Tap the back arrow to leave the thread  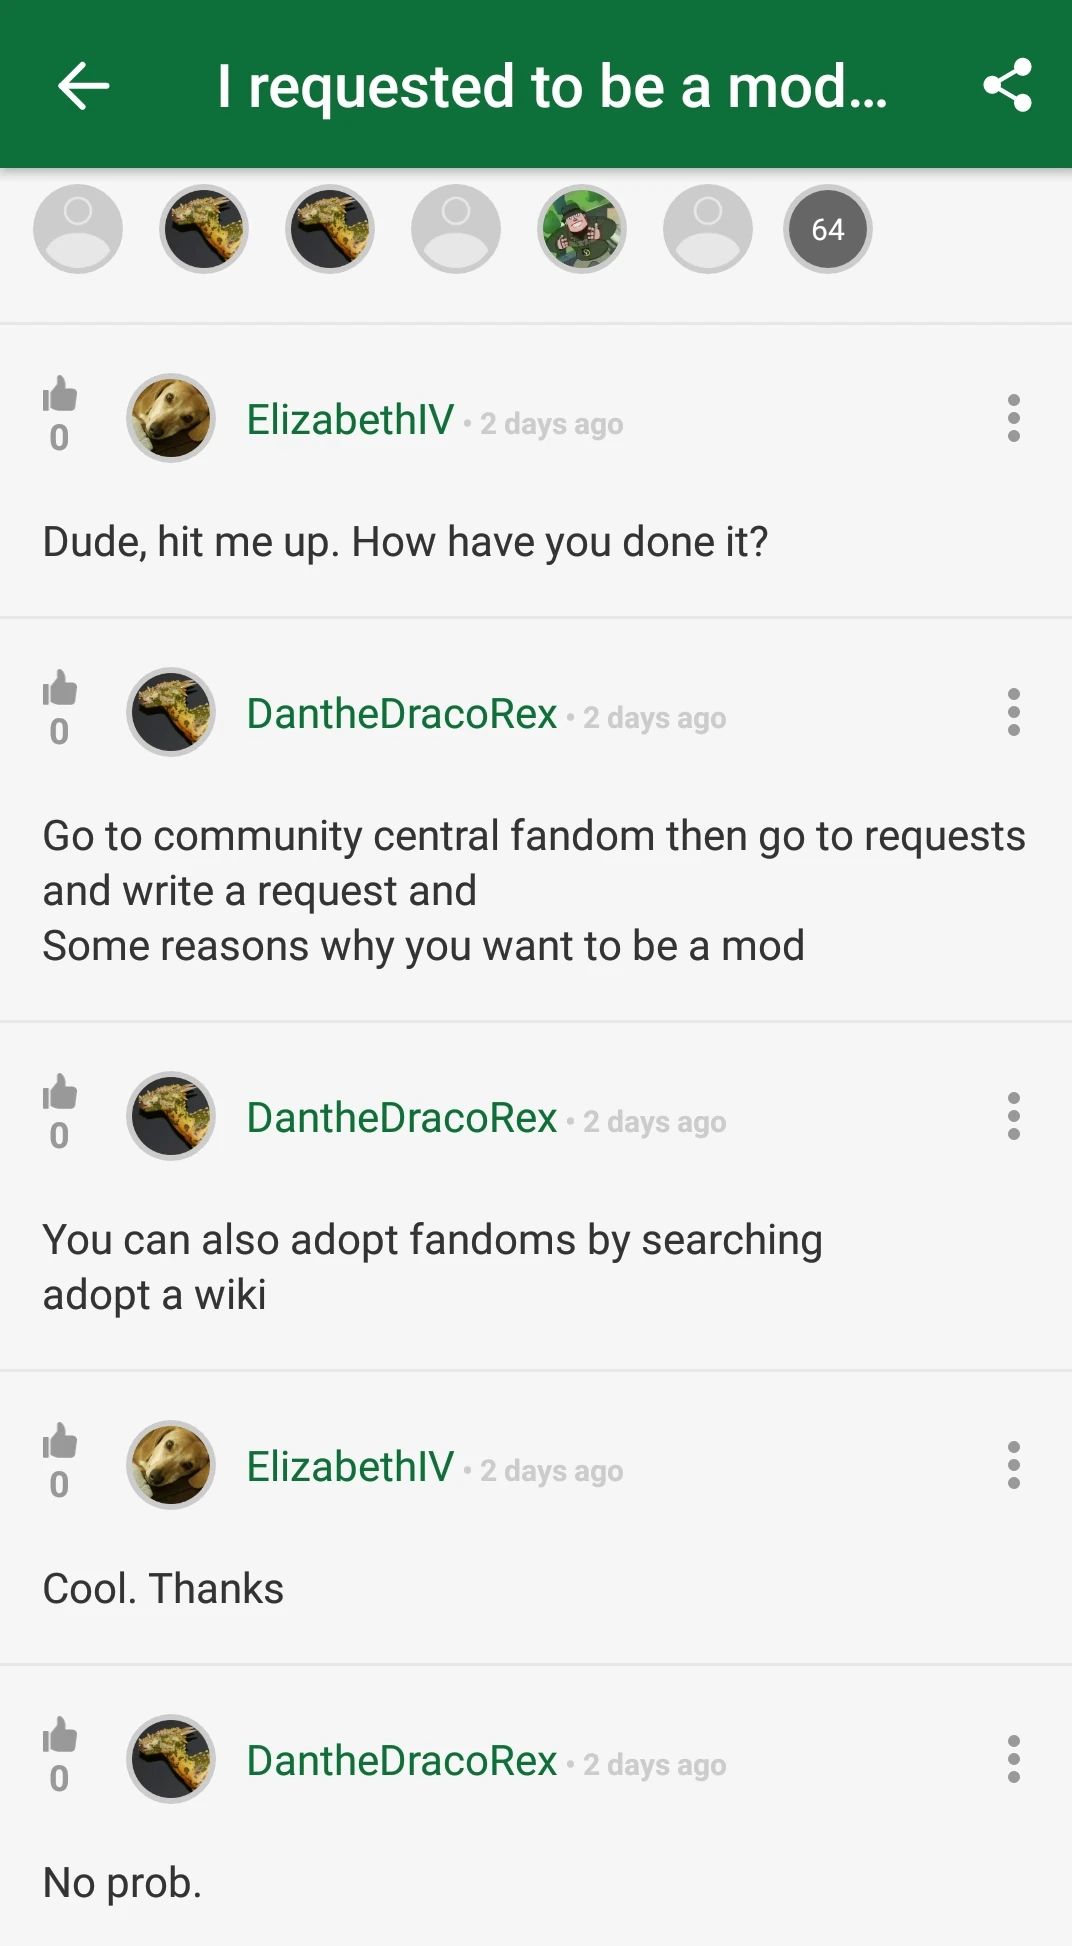83,86
